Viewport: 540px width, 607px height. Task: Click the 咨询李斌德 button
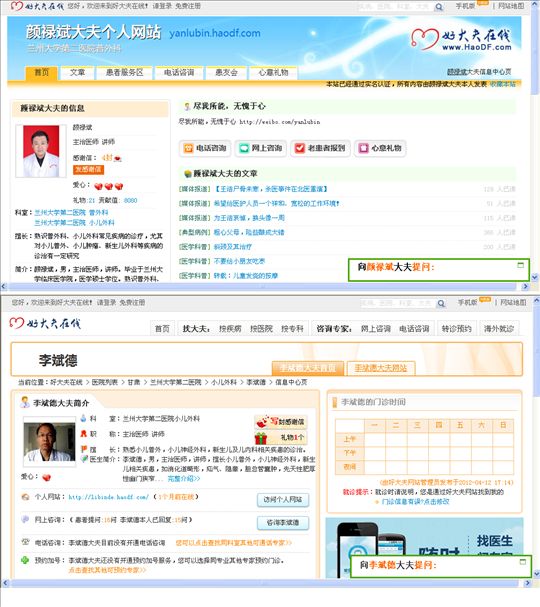(x=283, y=523)
